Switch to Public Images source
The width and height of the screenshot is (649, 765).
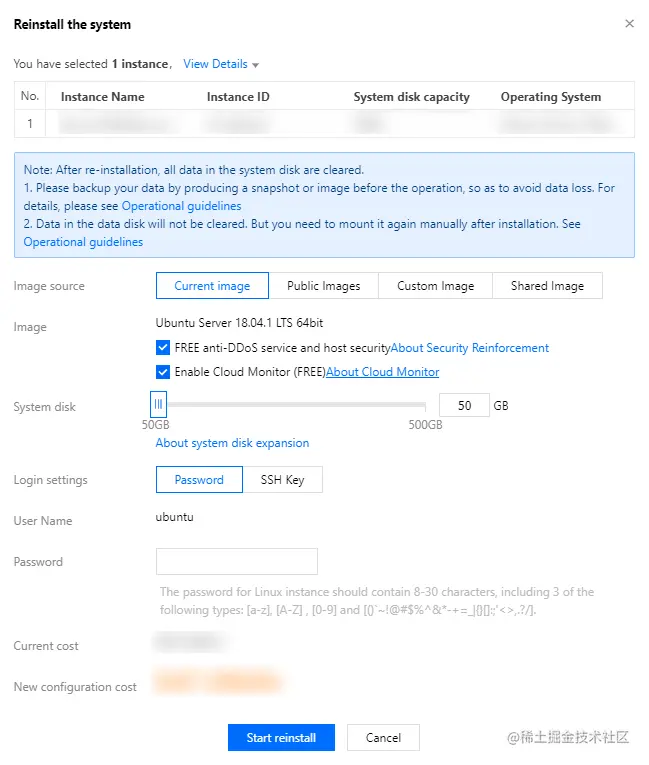pyautogui.click(x=323, y=285)
